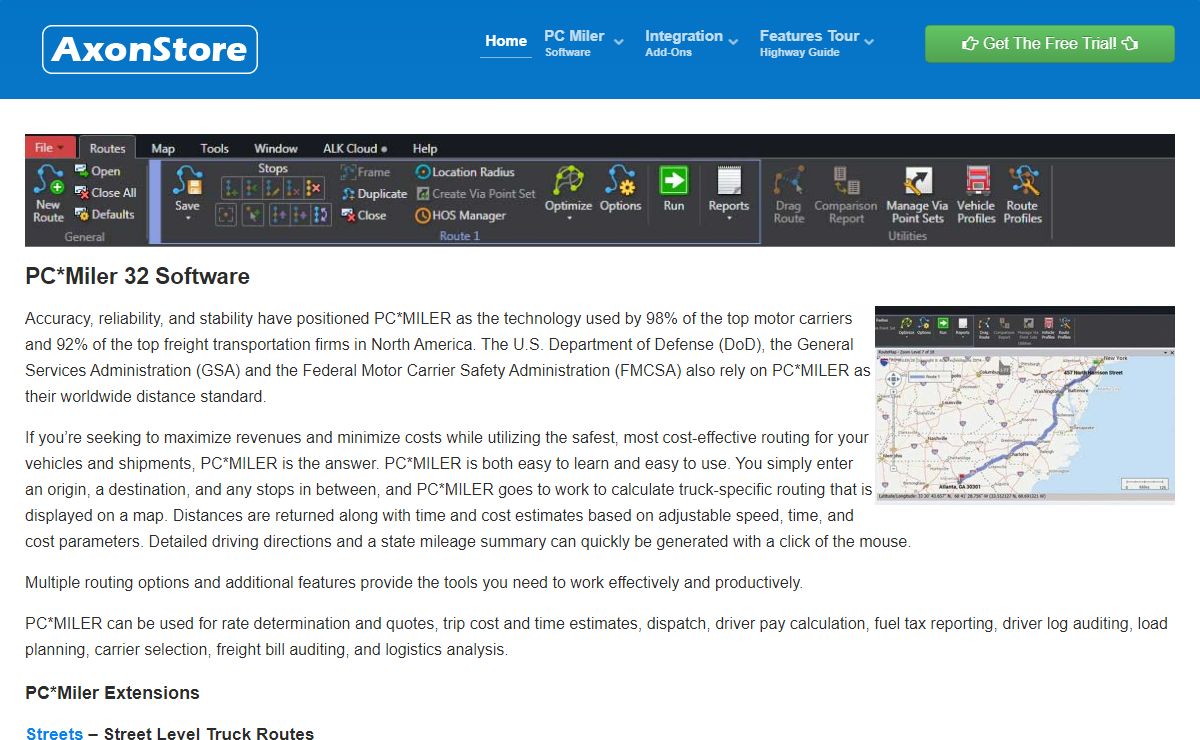
Task: Click Create Via Point Set
Action: [476, 194]
